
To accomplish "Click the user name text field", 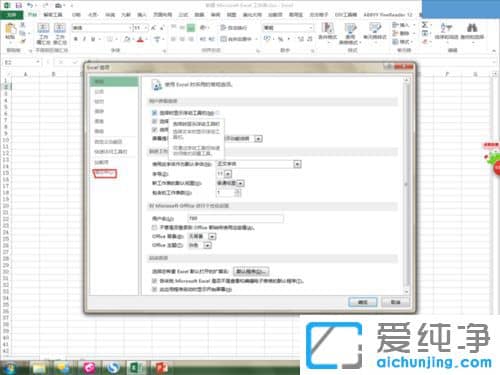I will (x=235, y=219).
